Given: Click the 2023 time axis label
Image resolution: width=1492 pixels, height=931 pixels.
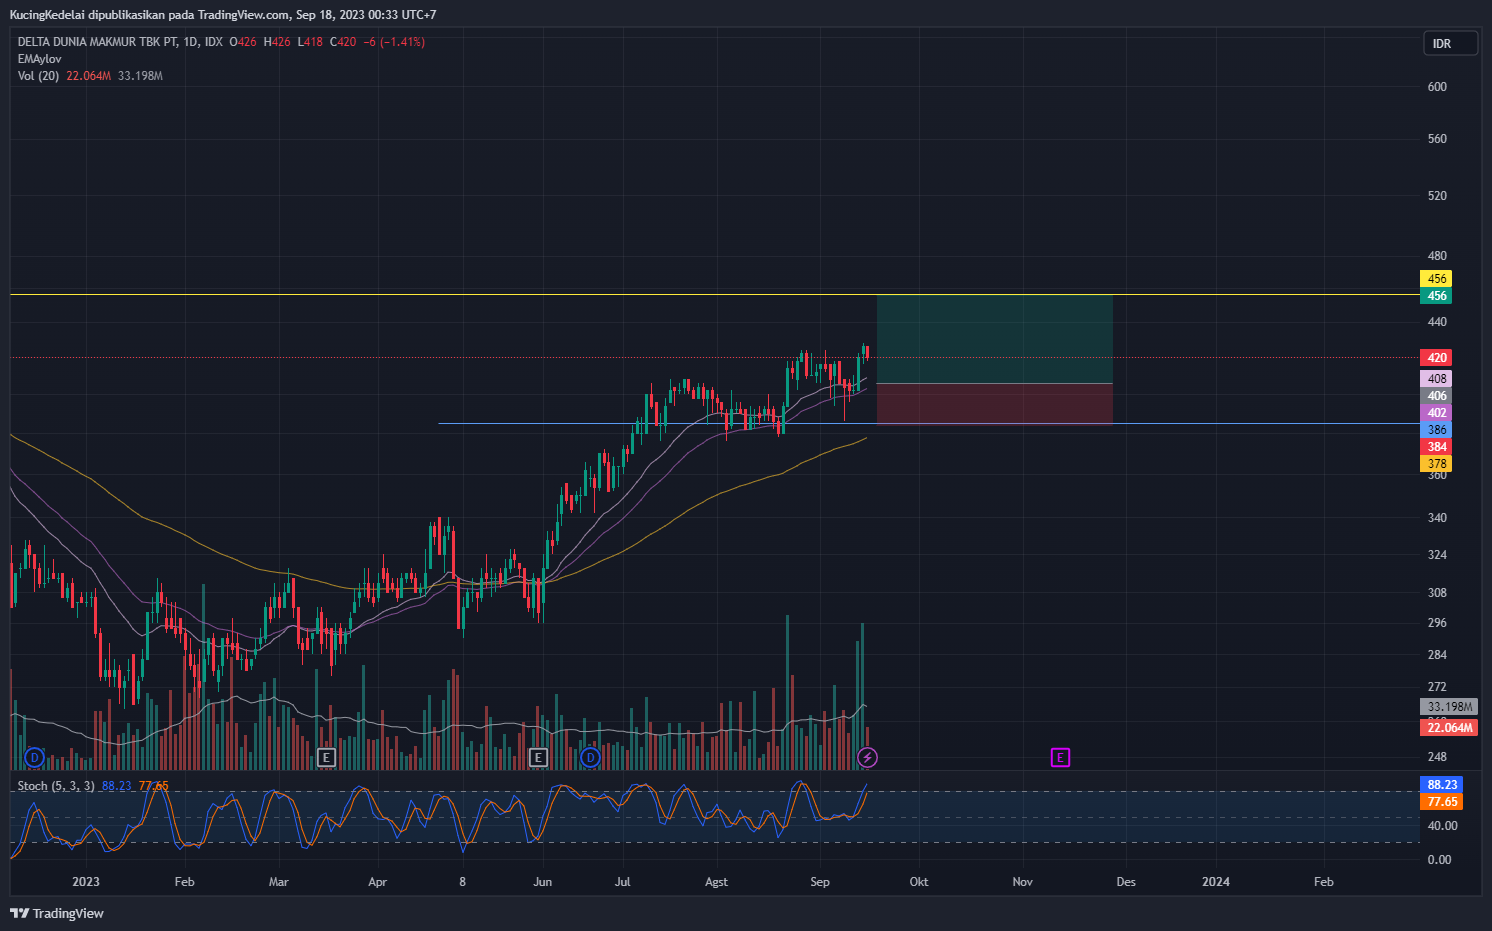Looking at the screenshot, I should pyautogui.click(x=86, y=882).
